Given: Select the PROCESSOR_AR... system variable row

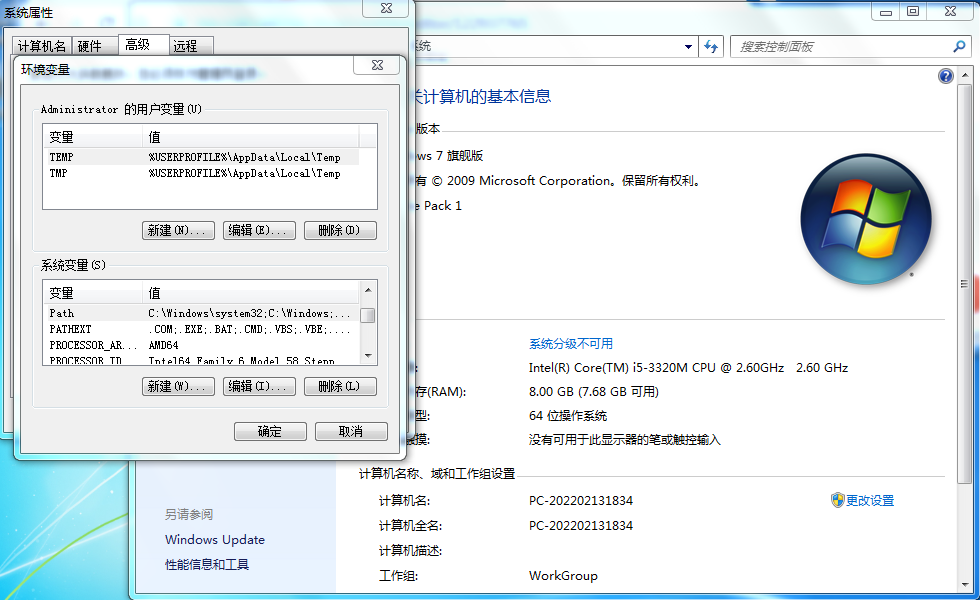Looking at the screenshot, I should pos(204,345).
